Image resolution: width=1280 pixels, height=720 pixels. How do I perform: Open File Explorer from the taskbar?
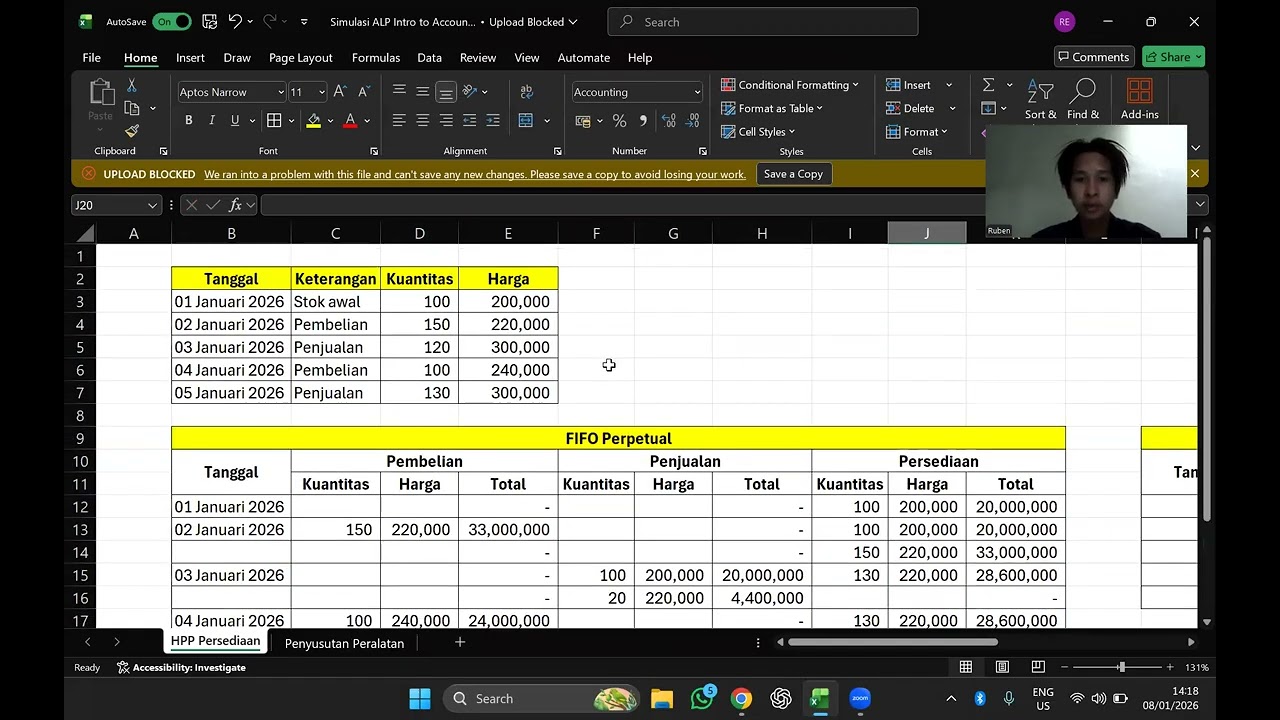pyautogui.click(x=662, y=698)
